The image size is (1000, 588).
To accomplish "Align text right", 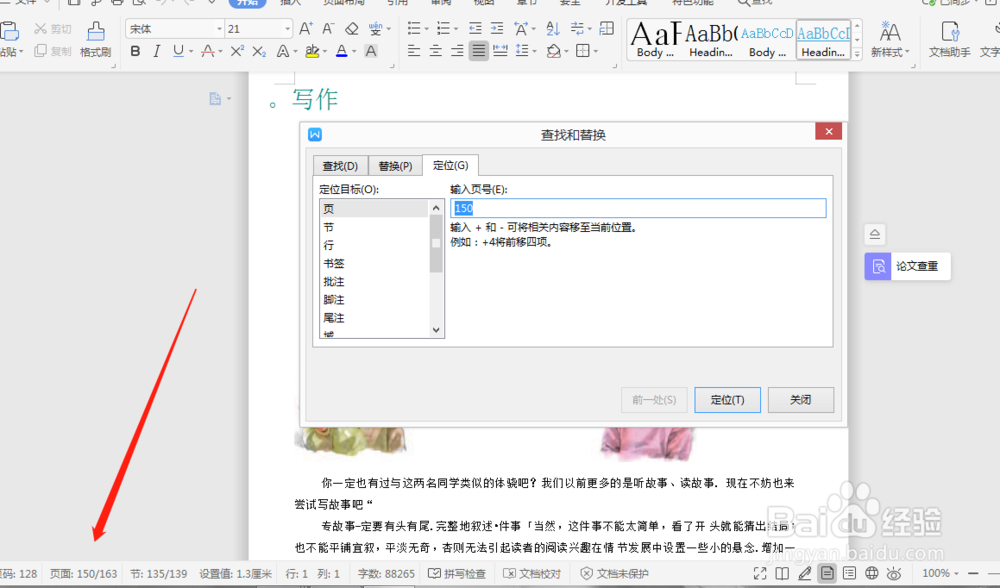I will click(x=457, y=51).
